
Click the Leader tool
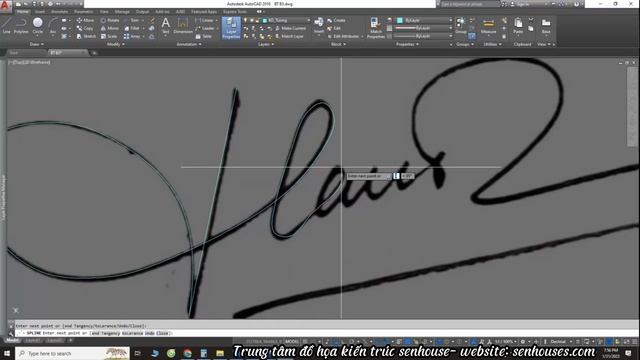205,28
